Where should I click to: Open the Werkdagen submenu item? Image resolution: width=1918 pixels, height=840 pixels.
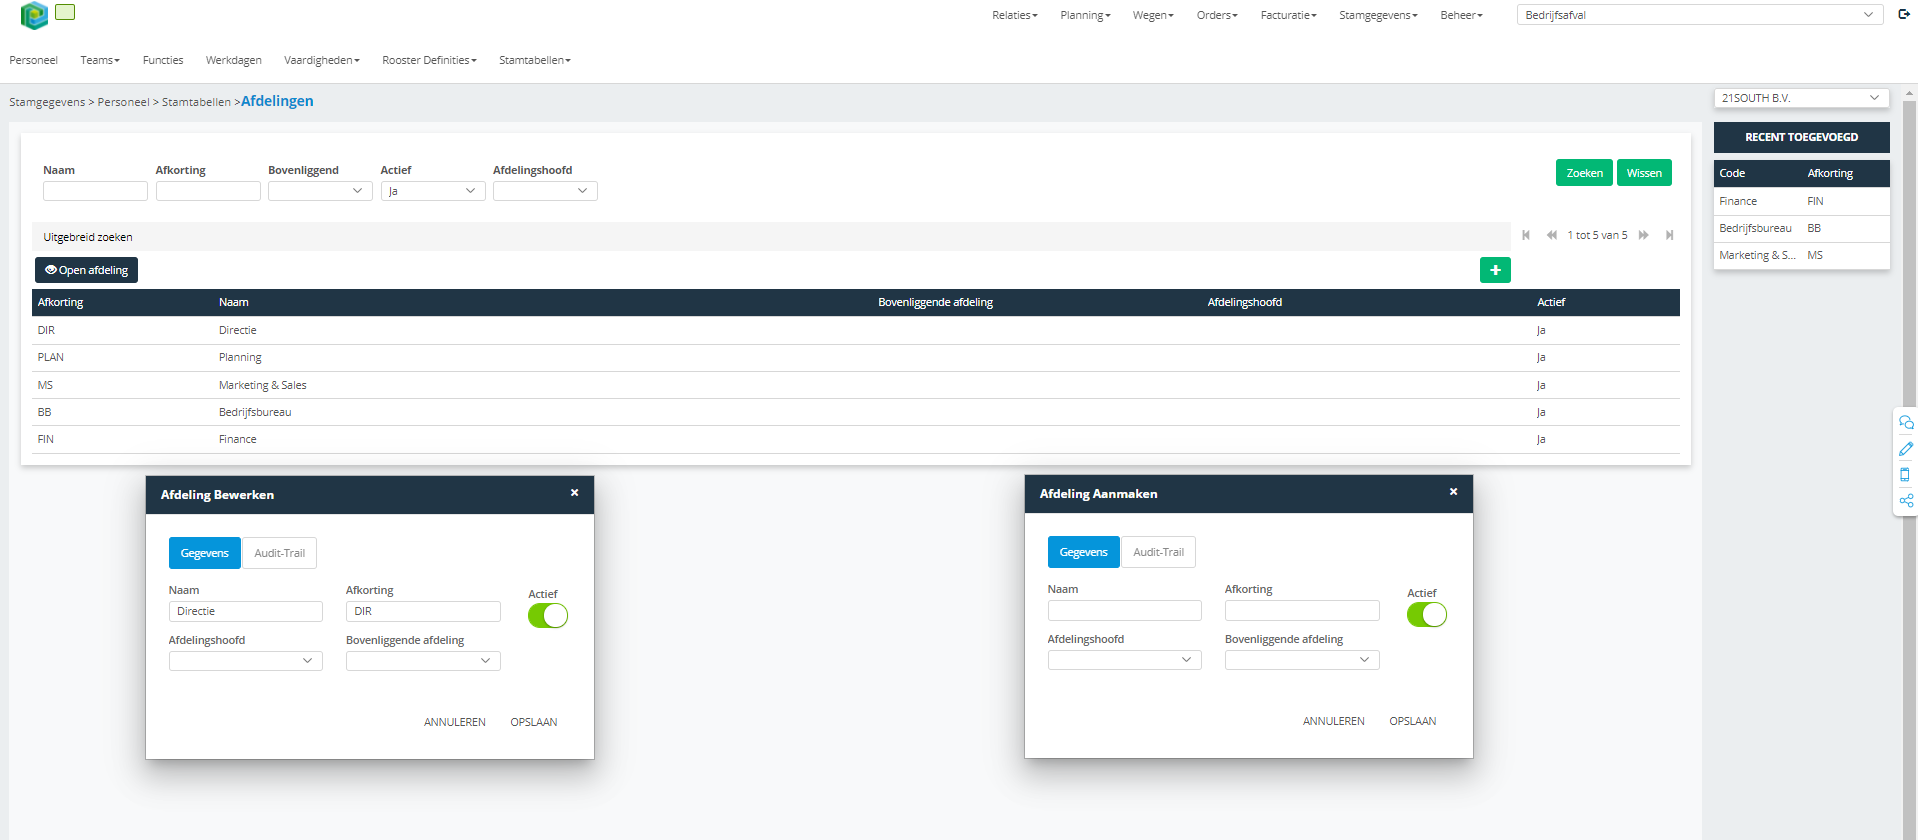click(x=234, y=60)
